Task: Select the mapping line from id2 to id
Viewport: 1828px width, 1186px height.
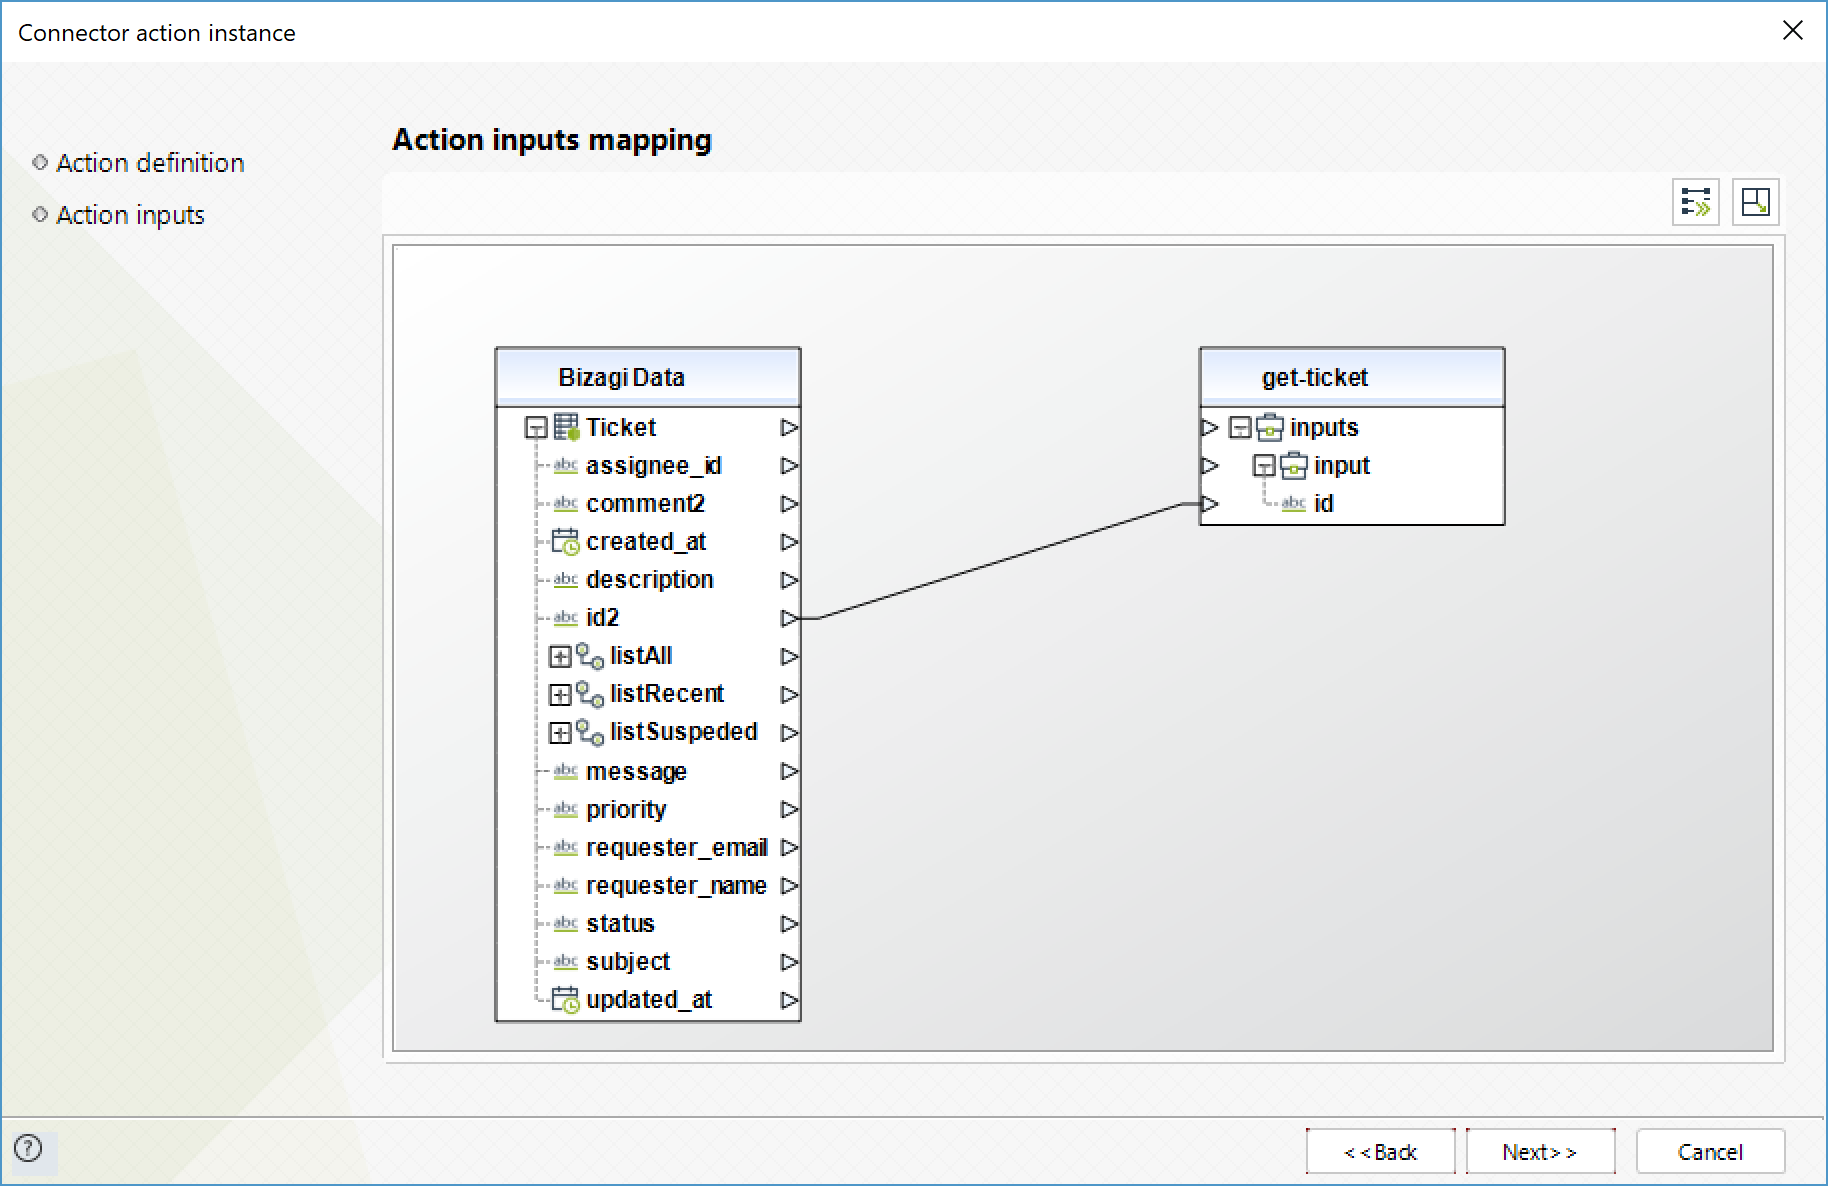Action: (1000, 561)
